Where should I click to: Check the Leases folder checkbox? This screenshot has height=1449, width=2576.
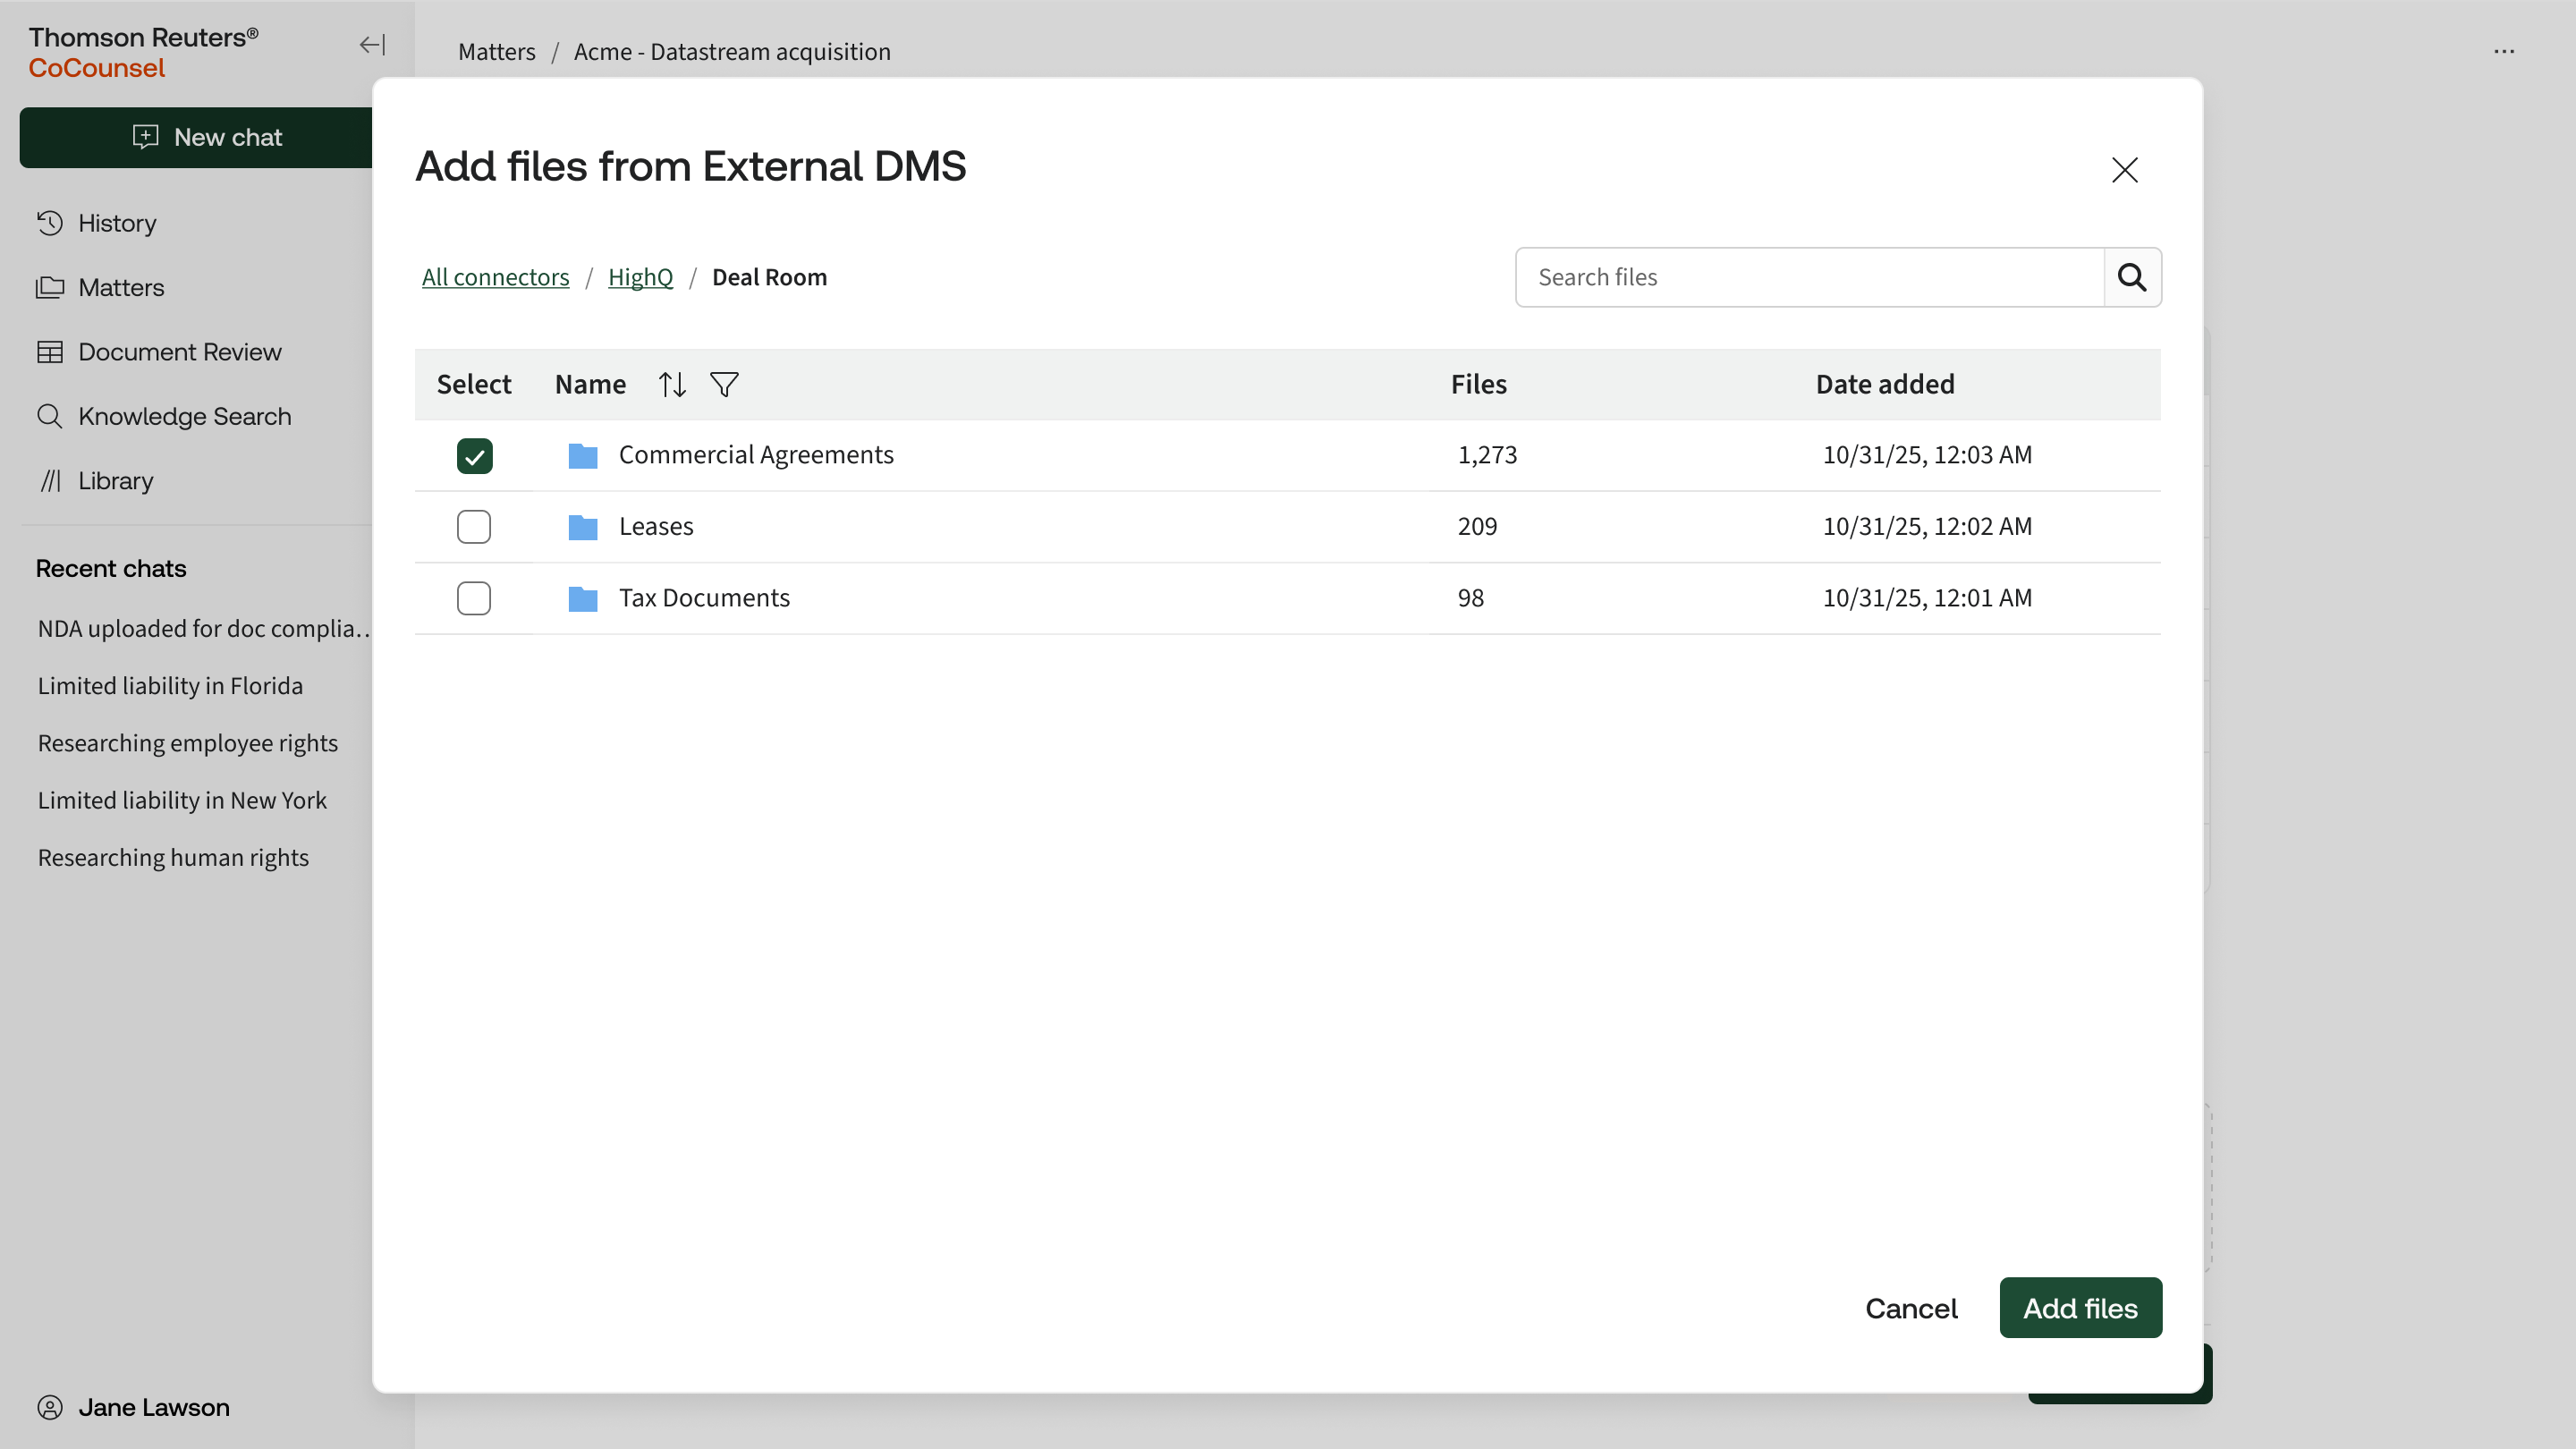click(474, 527)
